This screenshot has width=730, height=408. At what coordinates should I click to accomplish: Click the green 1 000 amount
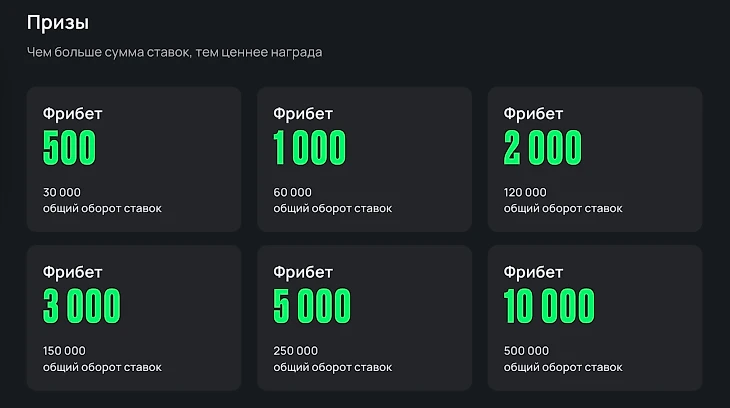(x=309, y=148)
